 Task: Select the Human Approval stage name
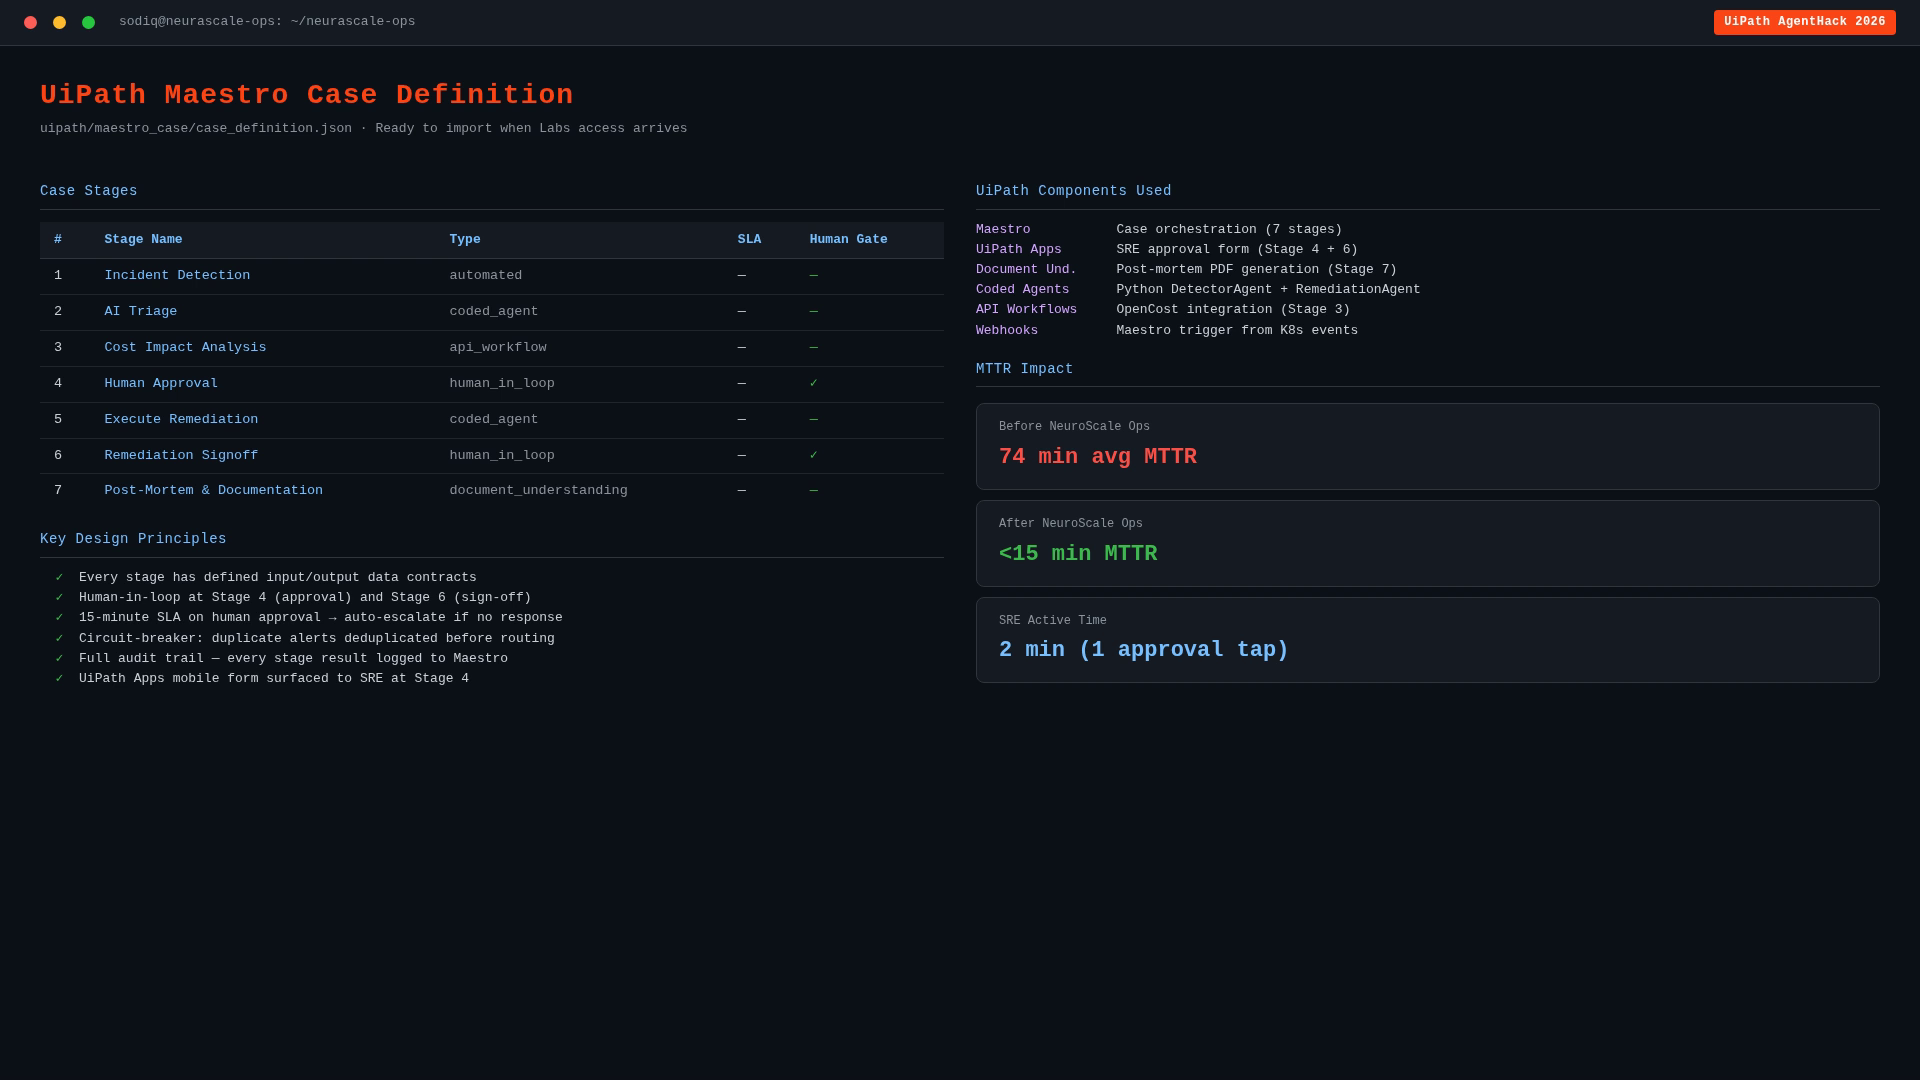tap(161, 384)
